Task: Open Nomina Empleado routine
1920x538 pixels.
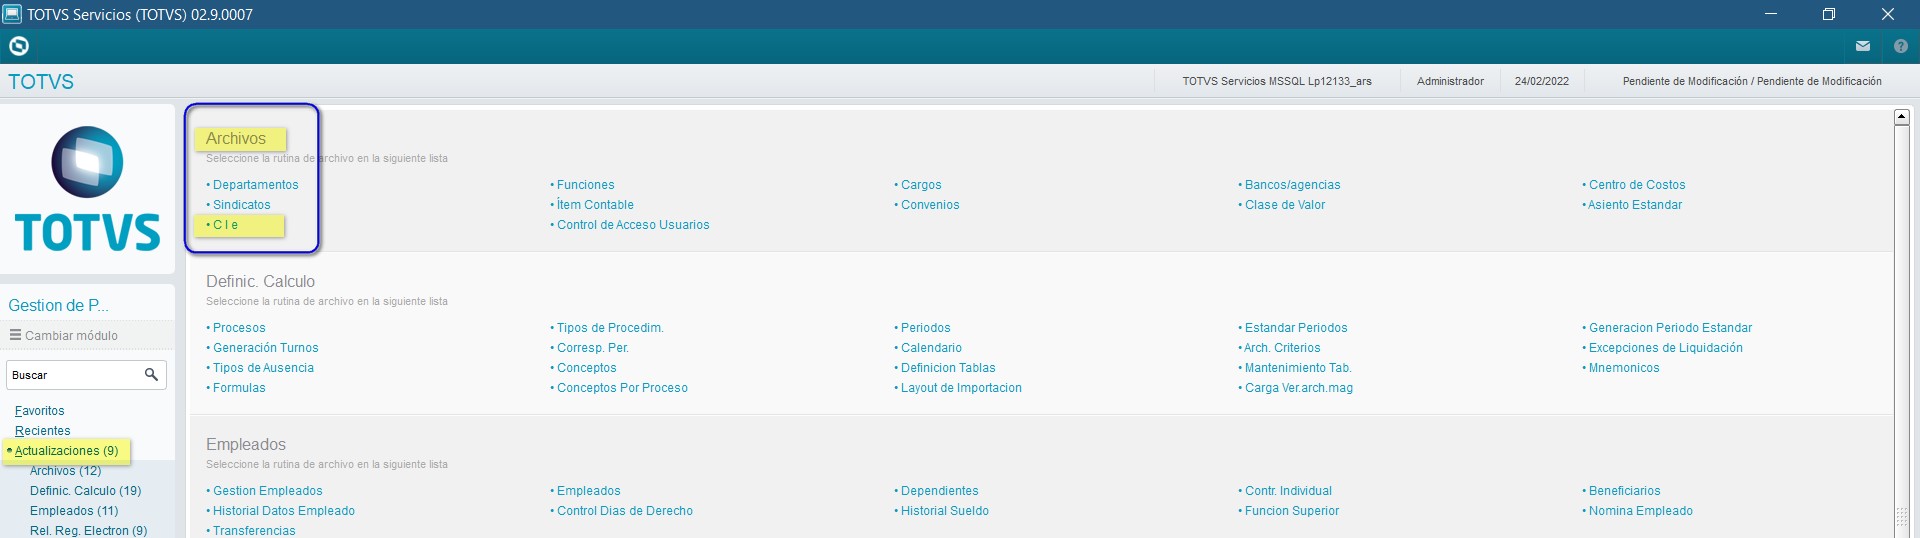Action: point(1641,511)
